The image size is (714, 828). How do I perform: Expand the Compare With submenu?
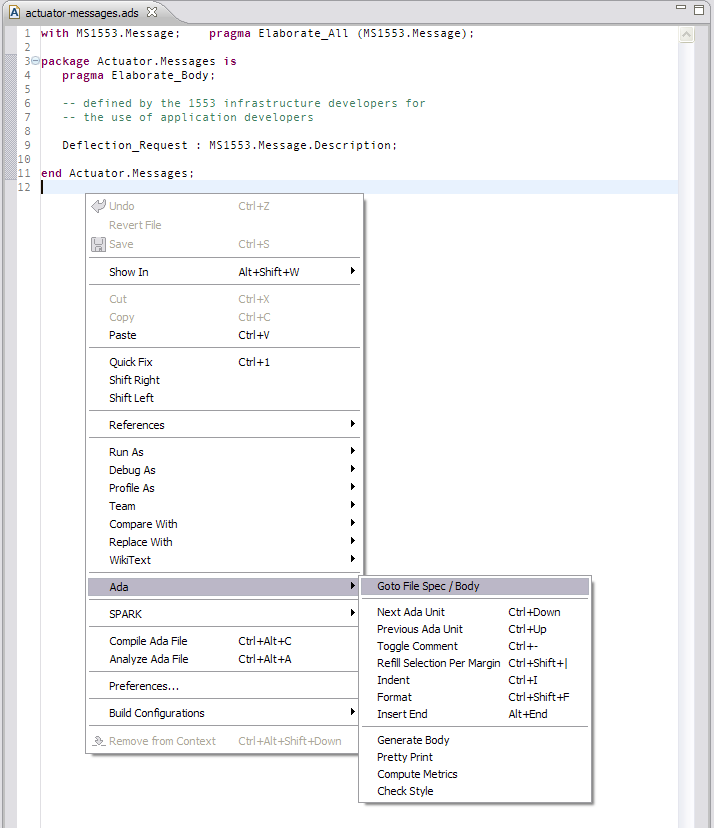[x=224, y=524]
